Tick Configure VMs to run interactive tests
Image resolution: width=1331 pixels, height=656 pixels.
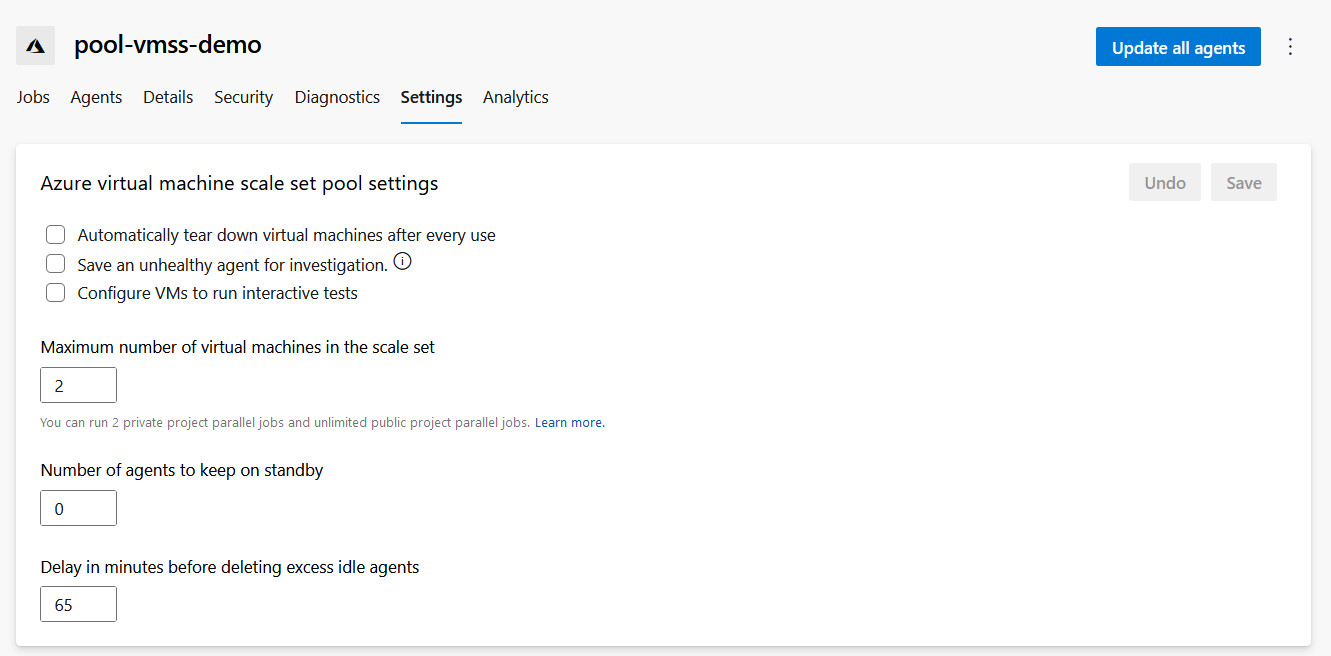pos(56,293)
